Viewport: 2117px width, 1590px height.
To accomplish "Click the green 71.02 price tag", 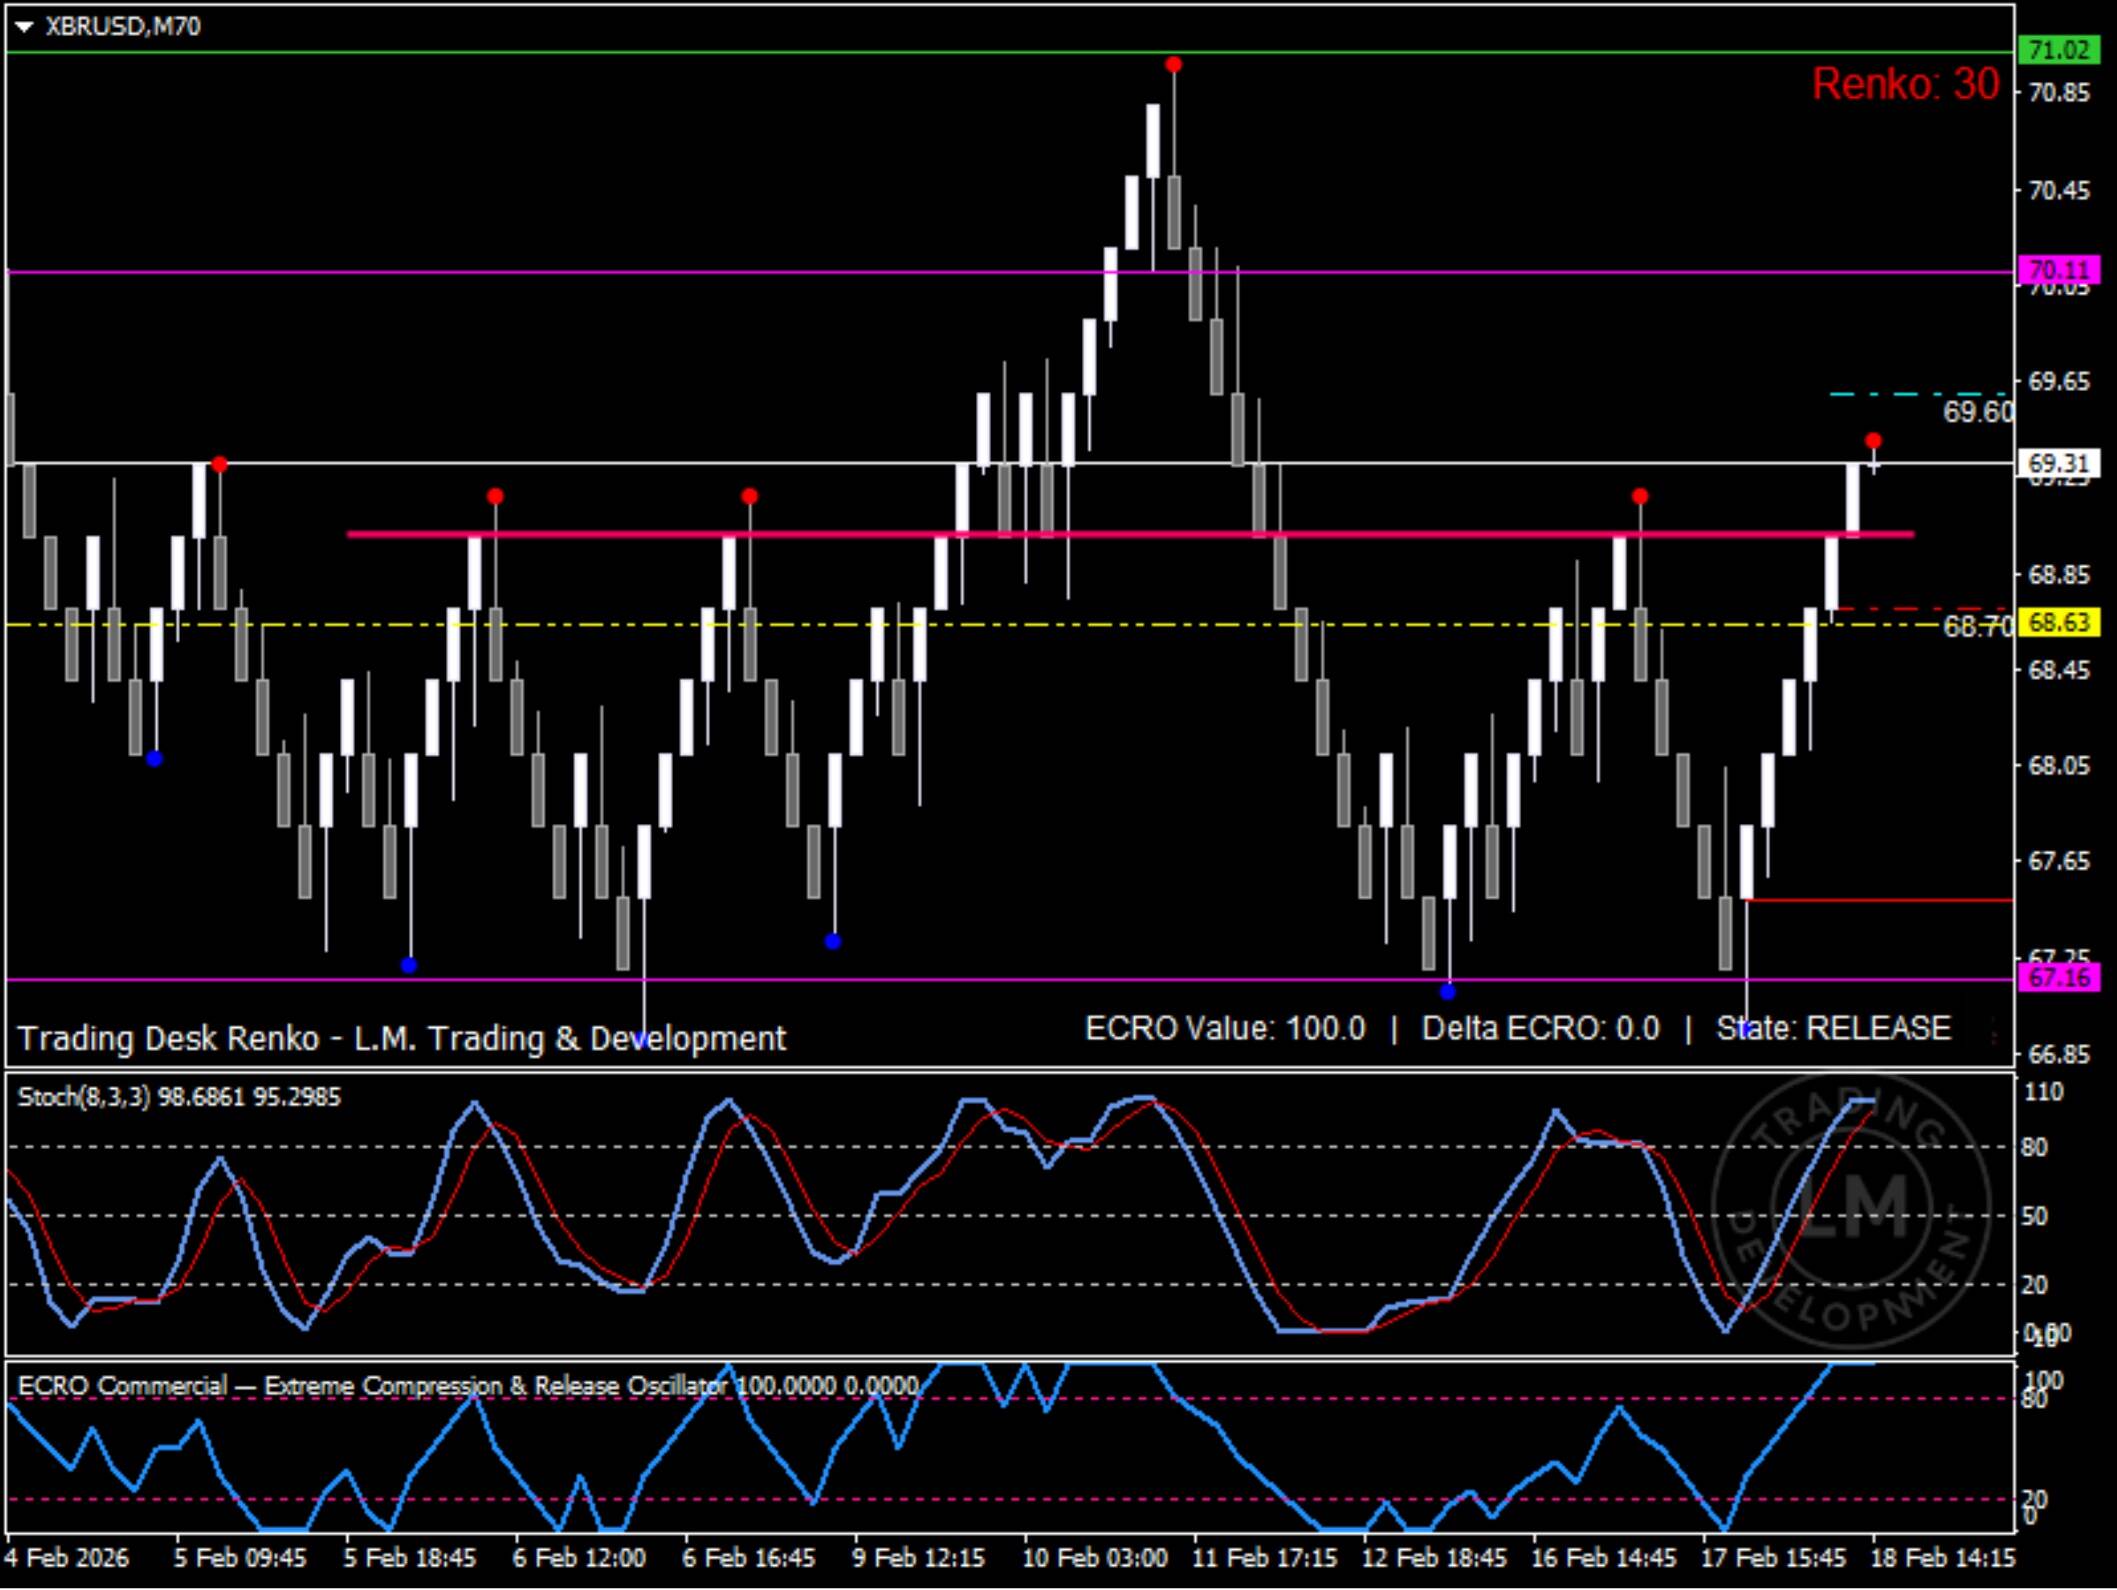I will (2059, 50).
